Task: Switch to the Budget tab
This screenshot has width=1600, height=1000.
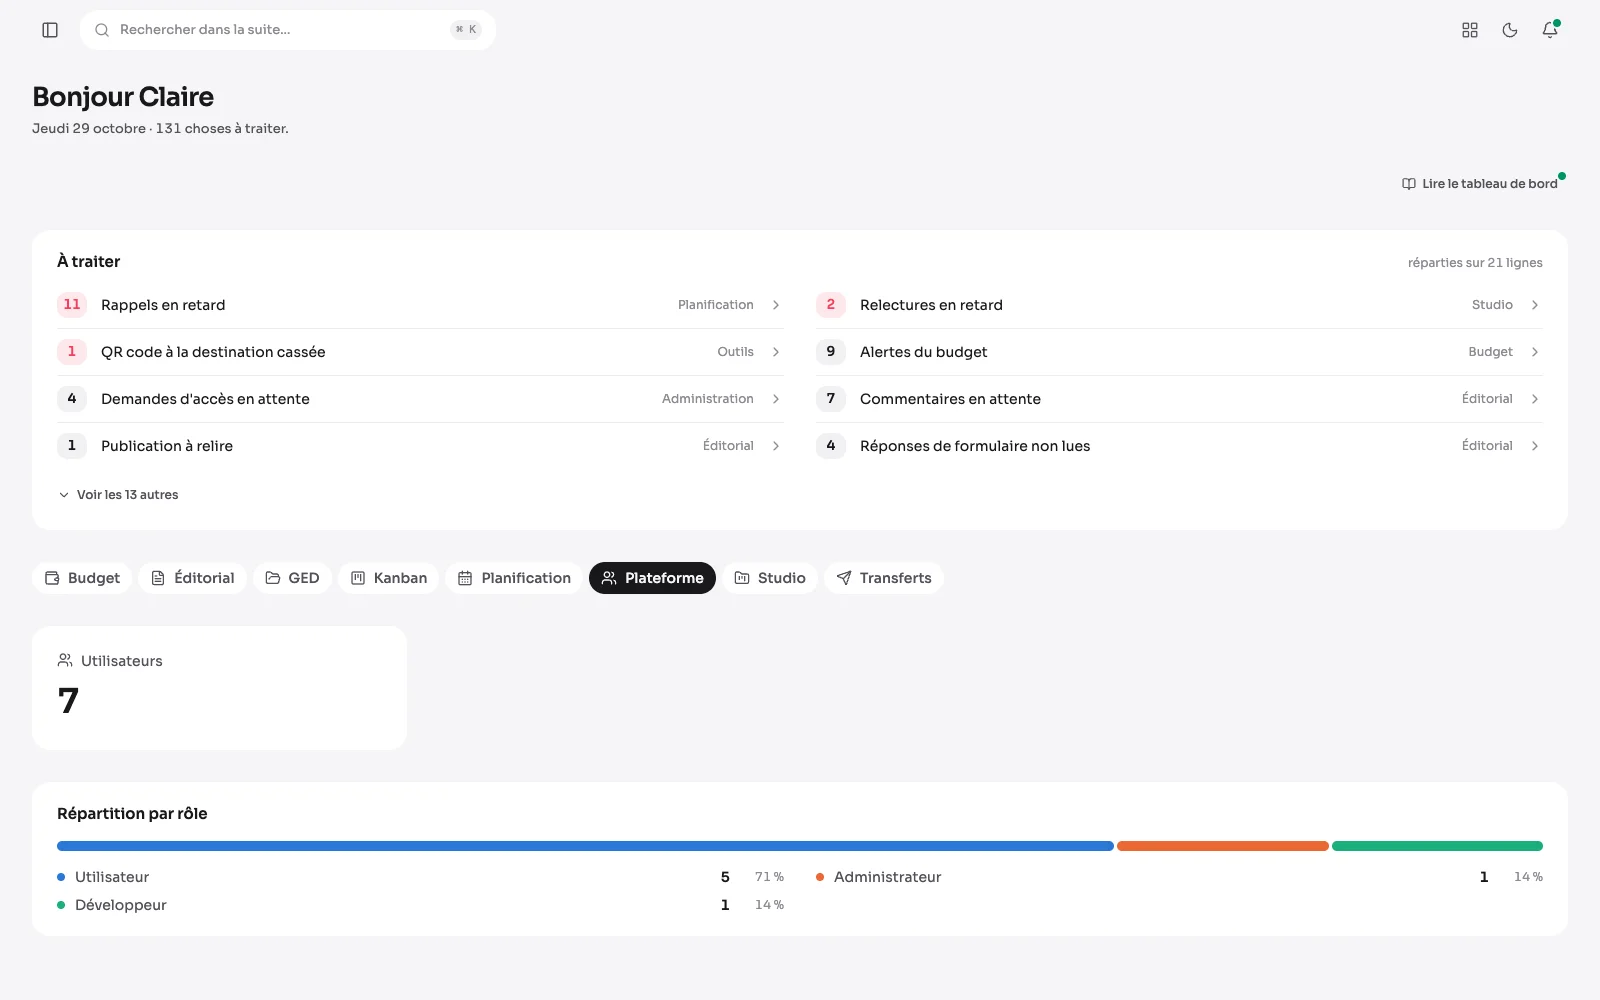Action: coord(82,578)
